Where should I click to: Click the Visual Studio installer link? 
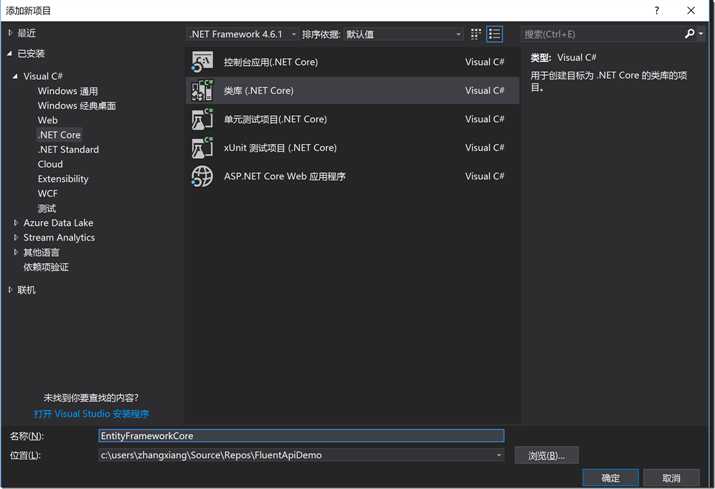[x=91, y=414]
